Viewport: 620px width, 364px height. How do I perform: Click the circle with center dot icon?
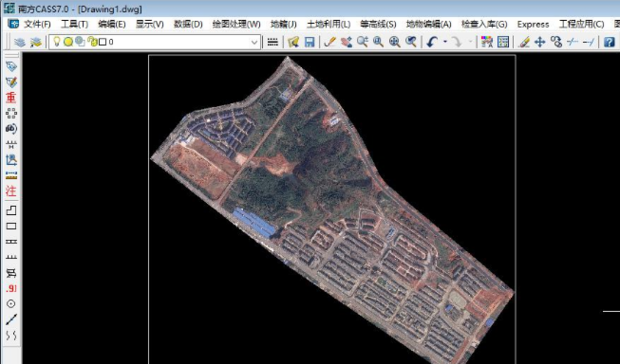click(11, 304)
